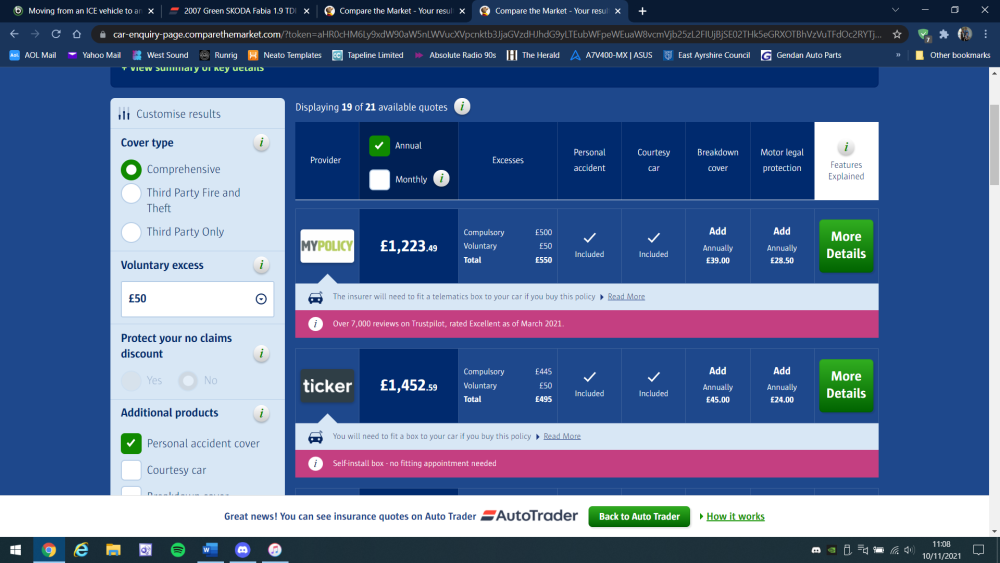
Task: Click Trustpilot reviews info icon
Action: coord(315,324)
